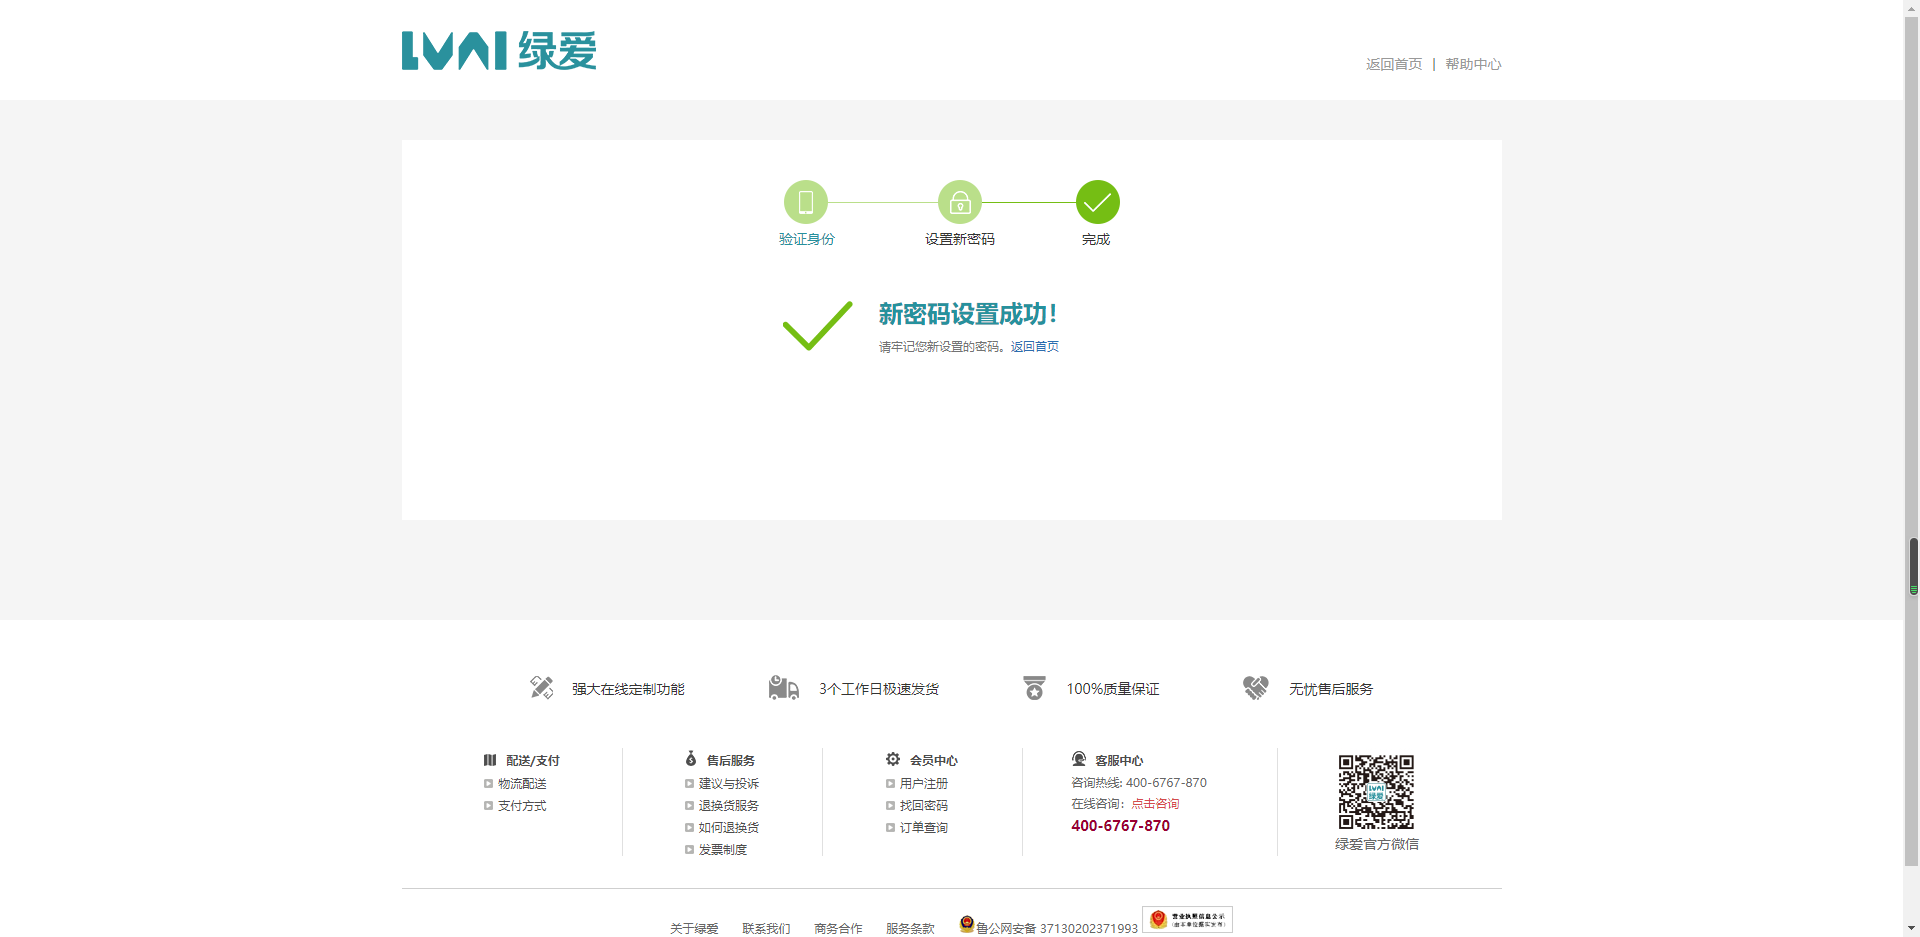Click the 绿爱官方微信 QR code
1920x937 pixels.
[1376, 792]
